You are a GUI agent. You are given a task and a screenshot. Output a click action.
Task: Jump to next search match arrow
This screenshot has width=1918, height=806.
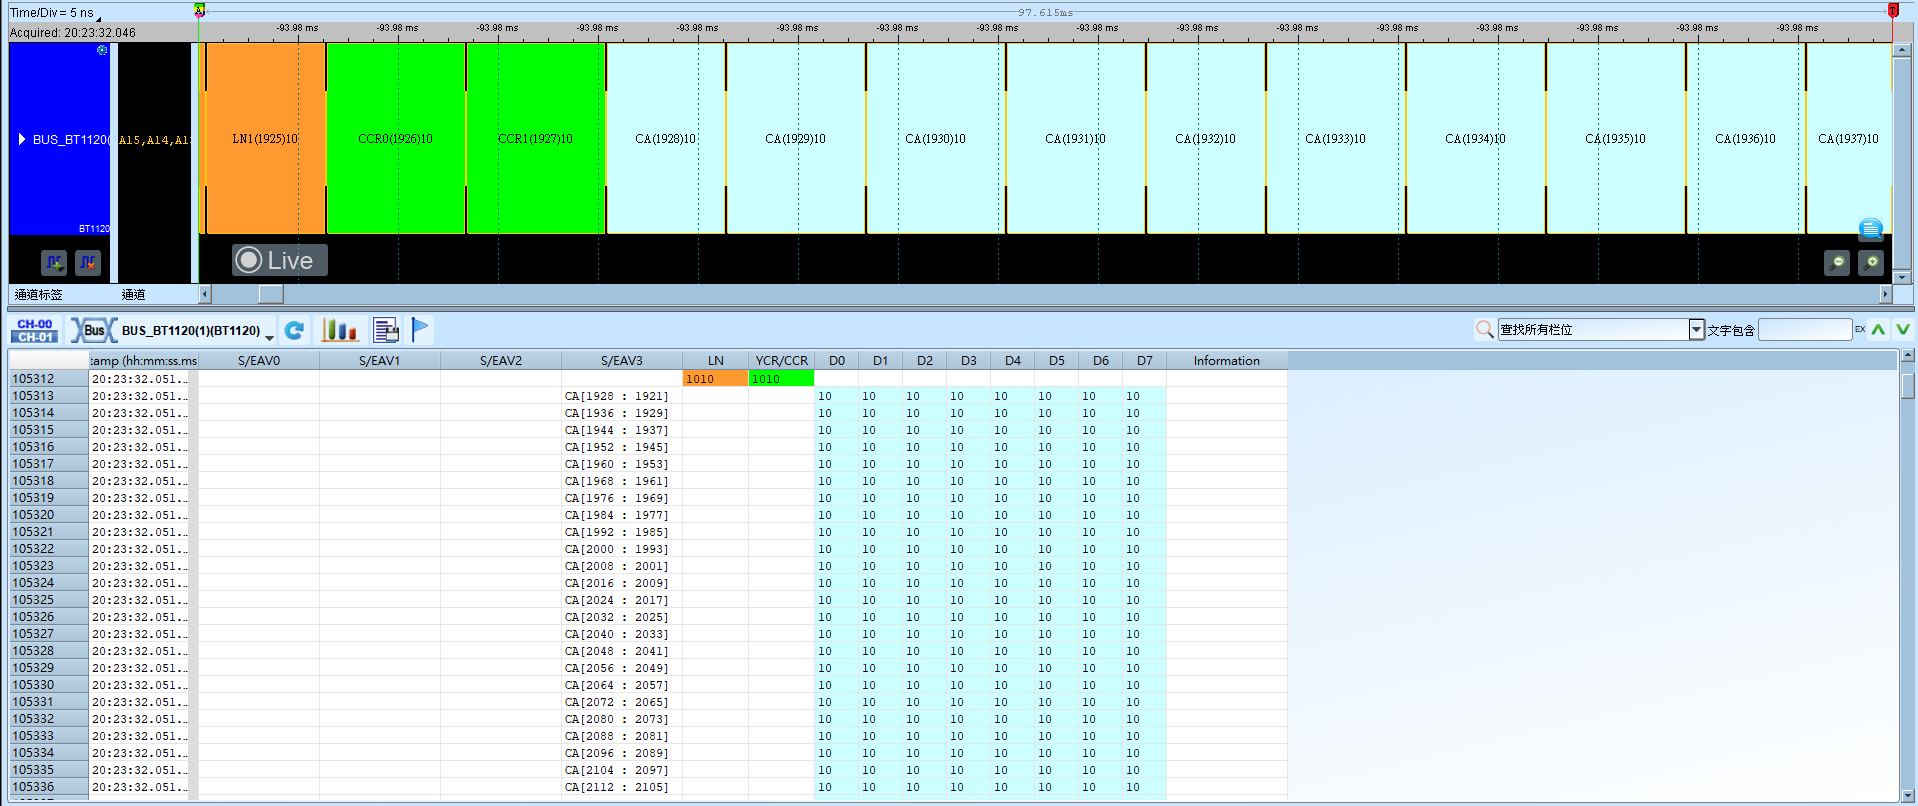coord(1903,329)
